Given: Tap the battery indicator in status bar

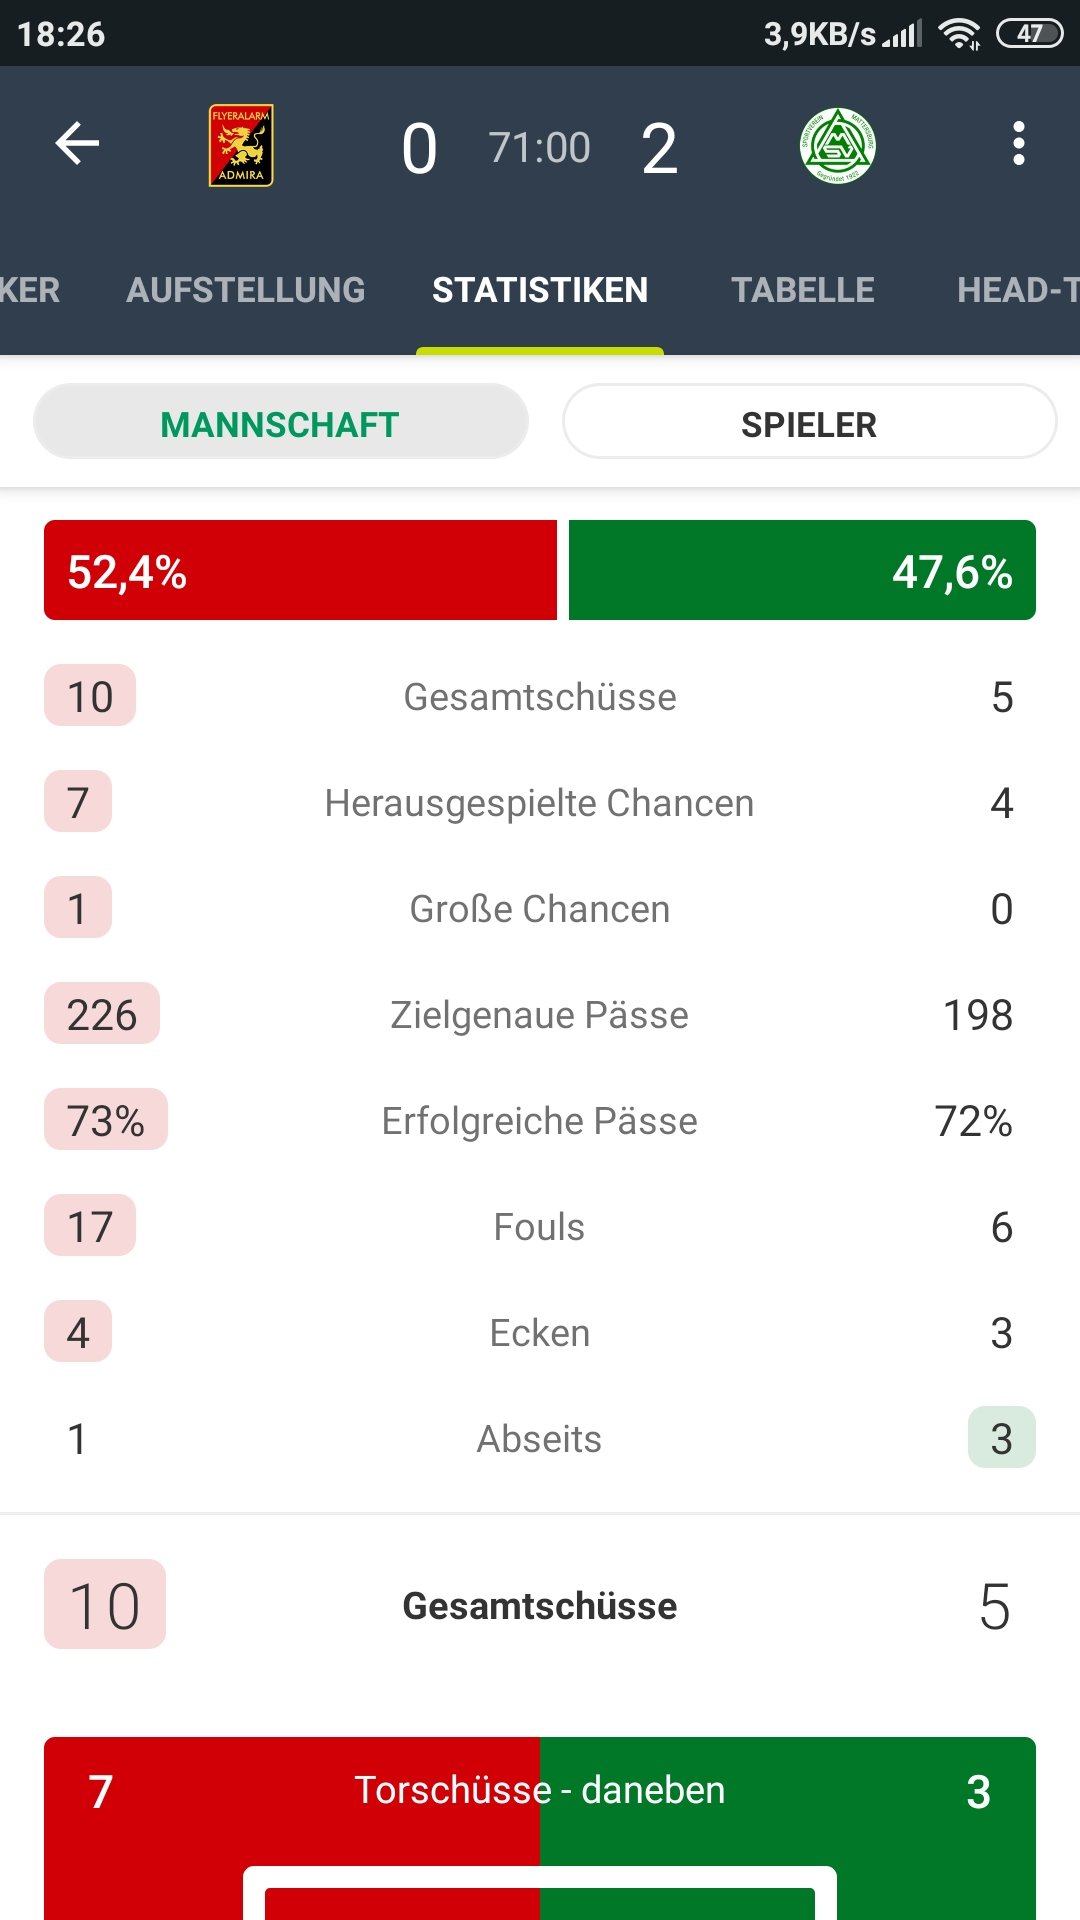Looking at the screenshot, I should point(1030,34).
